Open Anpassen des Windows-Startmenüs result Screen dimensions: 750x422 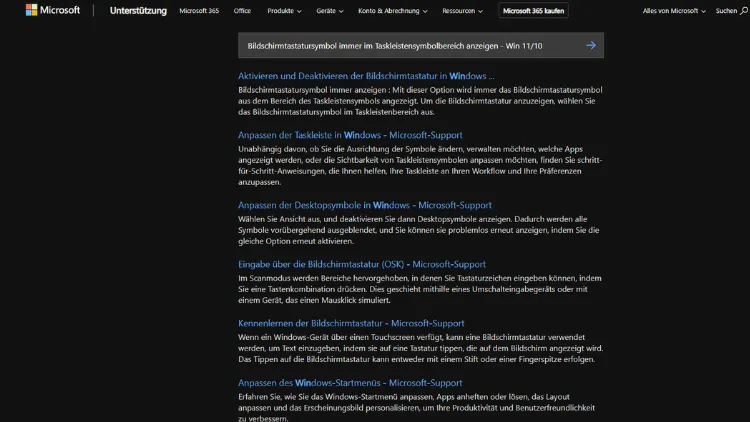tap(350, 383)
